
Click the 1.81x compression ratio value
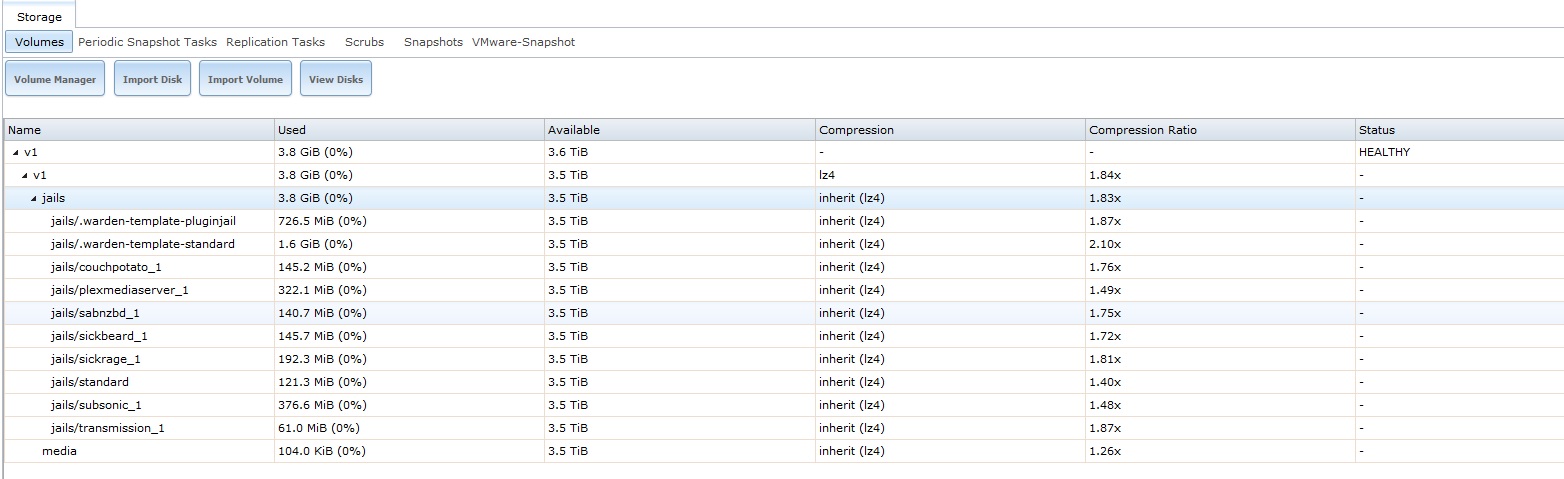1105,359
